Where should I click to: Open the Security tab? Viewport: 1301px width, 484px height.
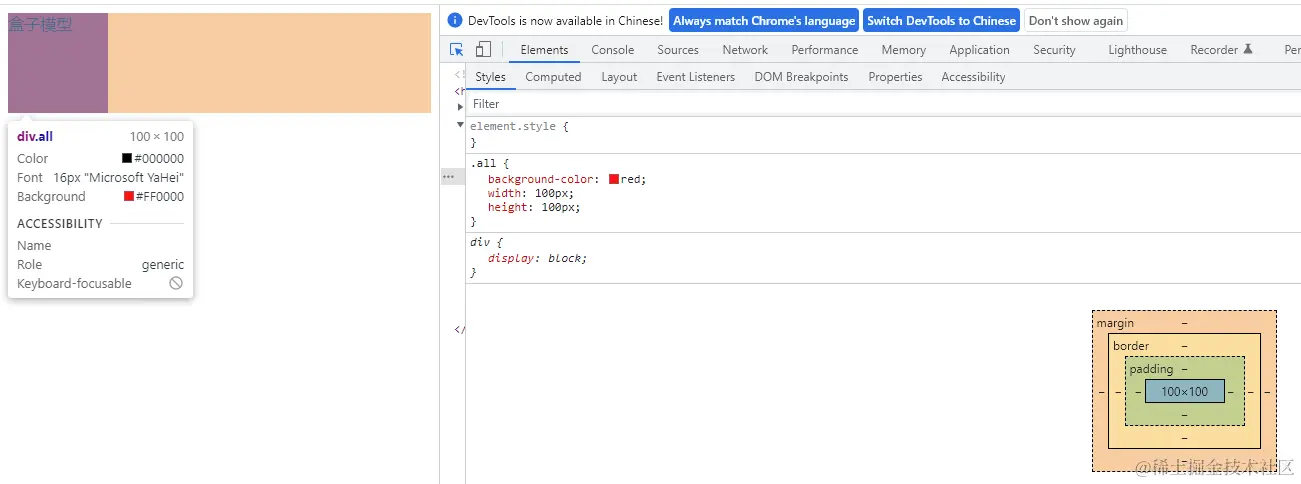point(1054,50)
